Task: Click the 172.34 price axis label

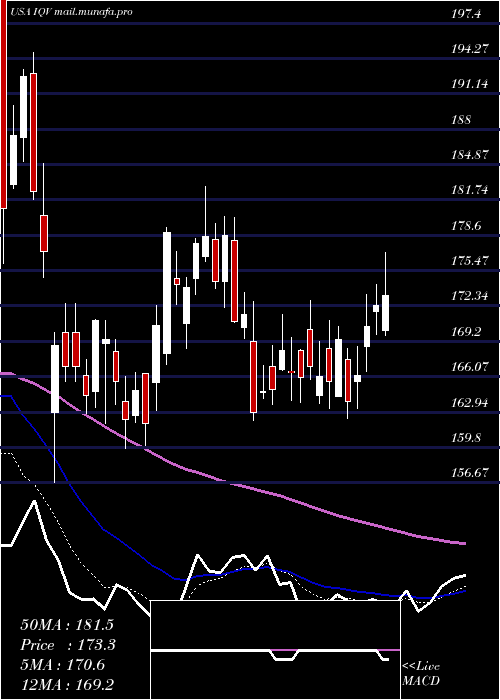Action: click(470, 296)
